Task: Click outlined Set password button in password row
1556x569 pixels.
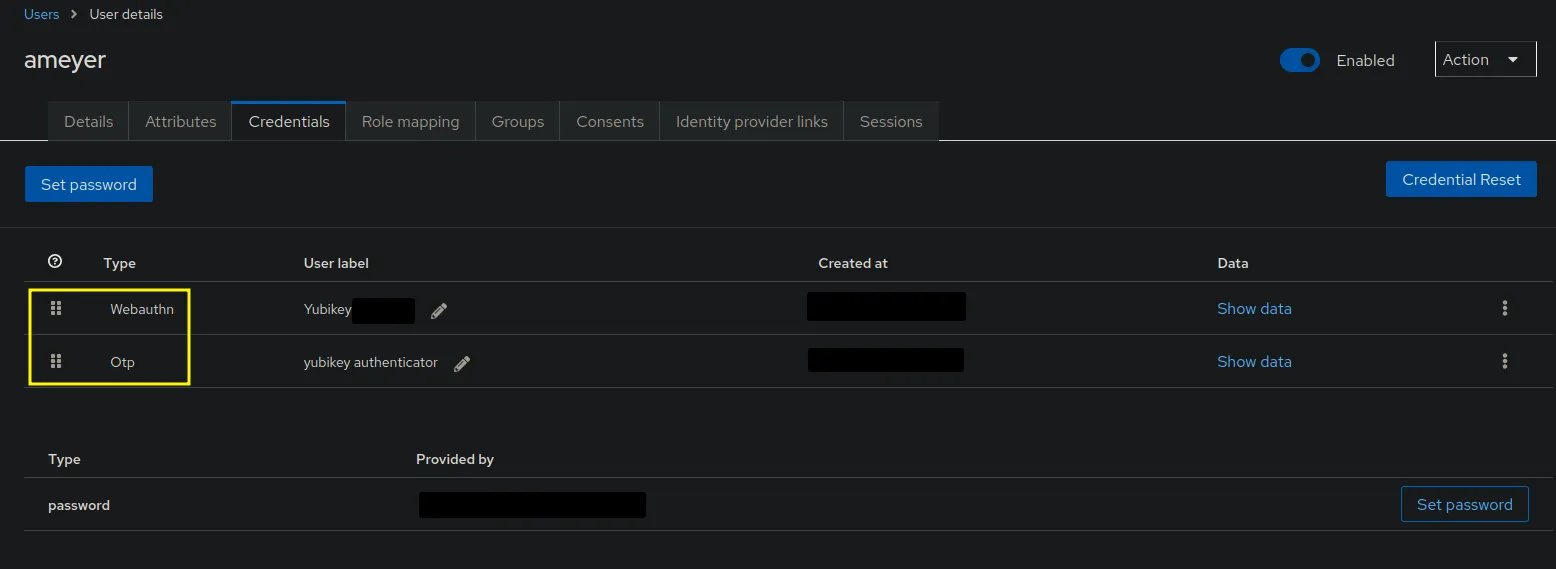Action: [1464, 505]
